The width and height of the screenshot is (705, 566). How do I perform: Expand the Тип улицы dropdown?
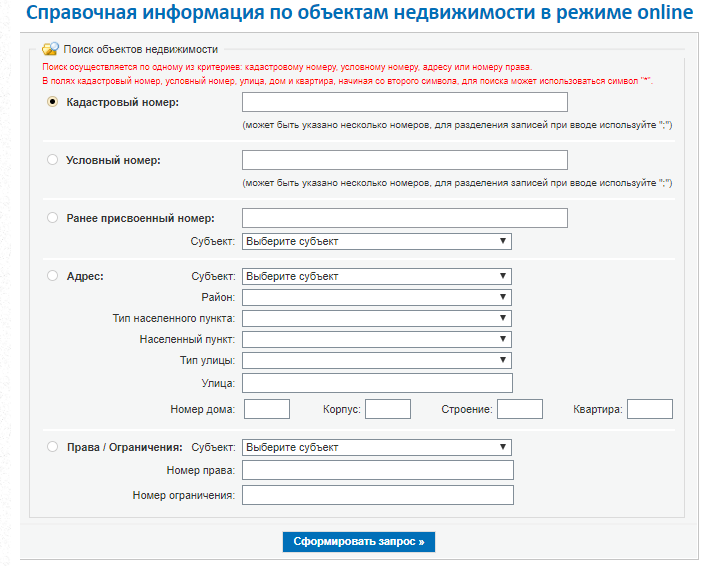pos(377,360)
